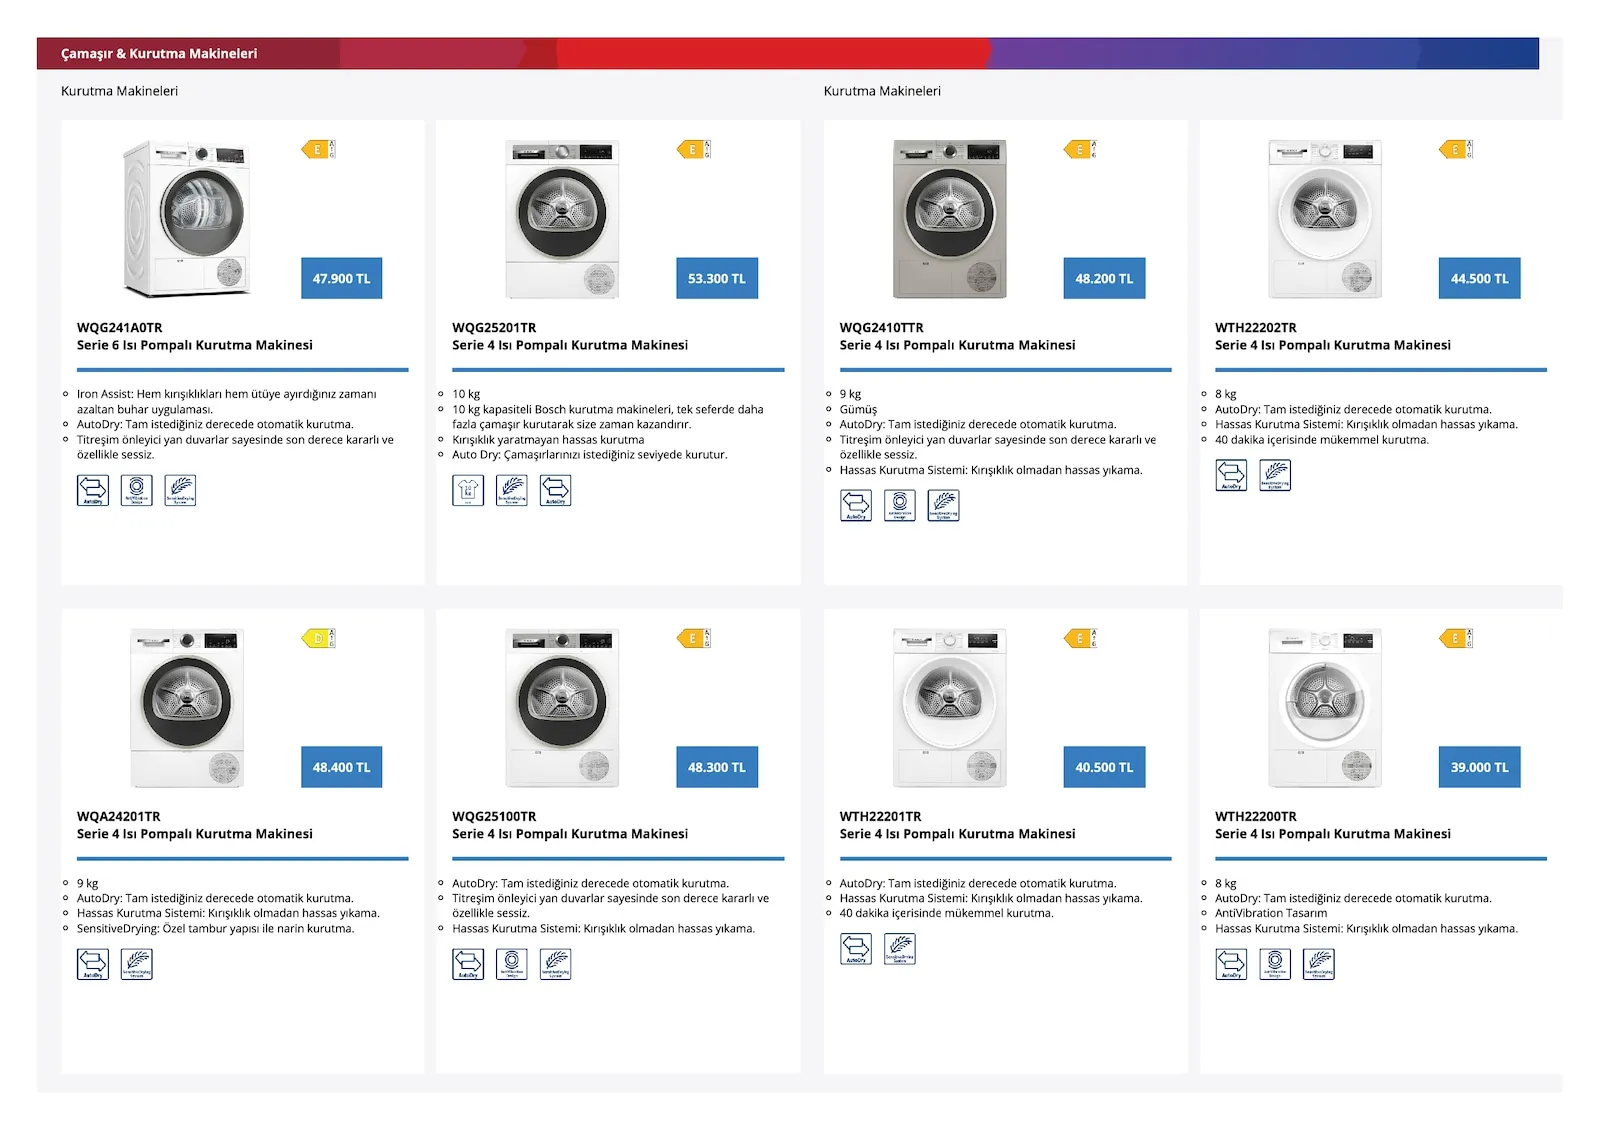The height and width of the screenshot is (1131, 1600).
Task: Click the AntiVibration Tasarım bullet under WTH22200TR
Action: (1271, 913)
